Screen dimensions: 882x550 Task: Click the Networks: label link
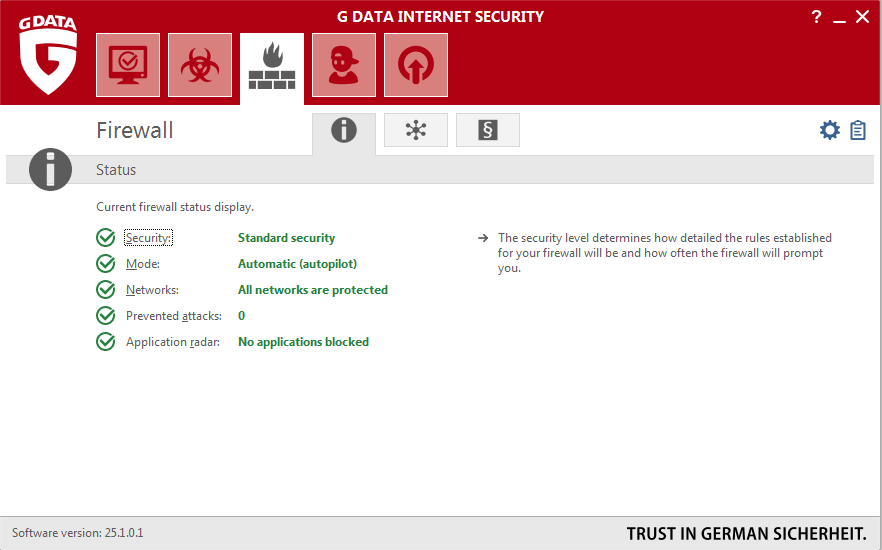[152, 290]
